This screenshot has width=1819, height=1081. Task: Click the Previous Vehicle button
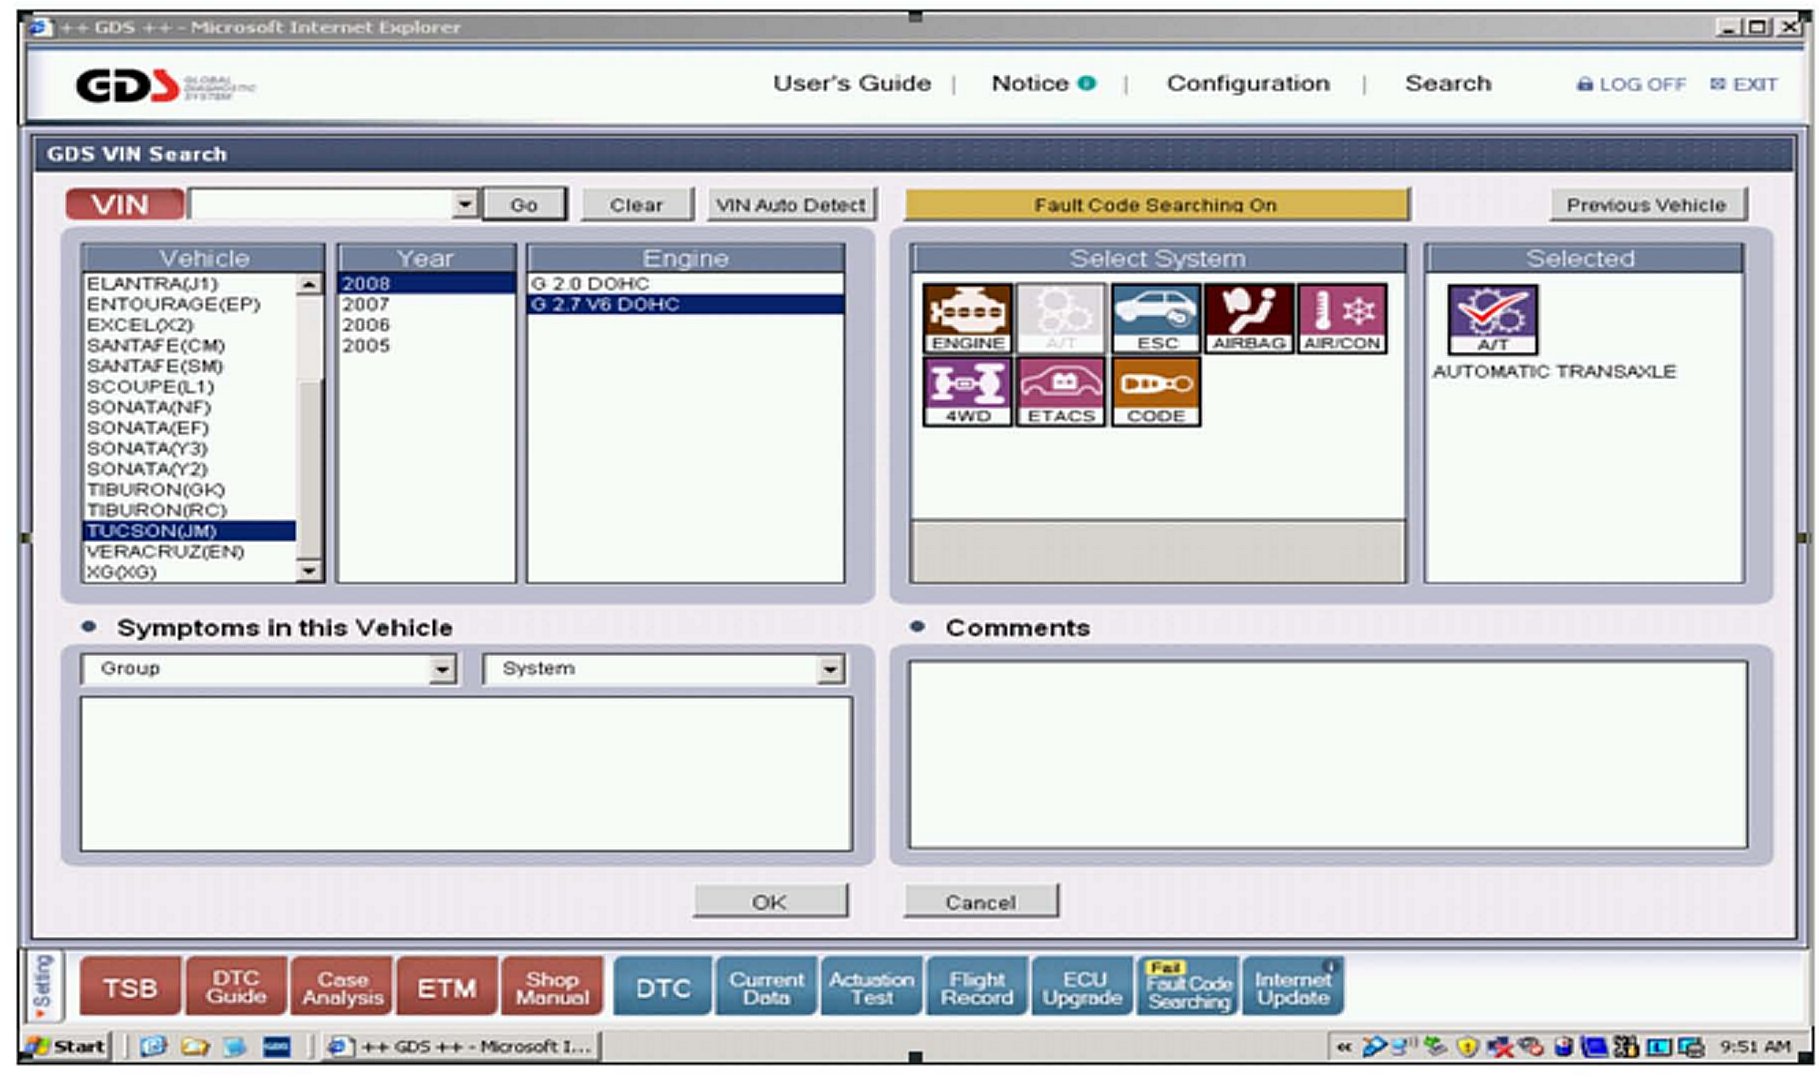click(1646, 205)
